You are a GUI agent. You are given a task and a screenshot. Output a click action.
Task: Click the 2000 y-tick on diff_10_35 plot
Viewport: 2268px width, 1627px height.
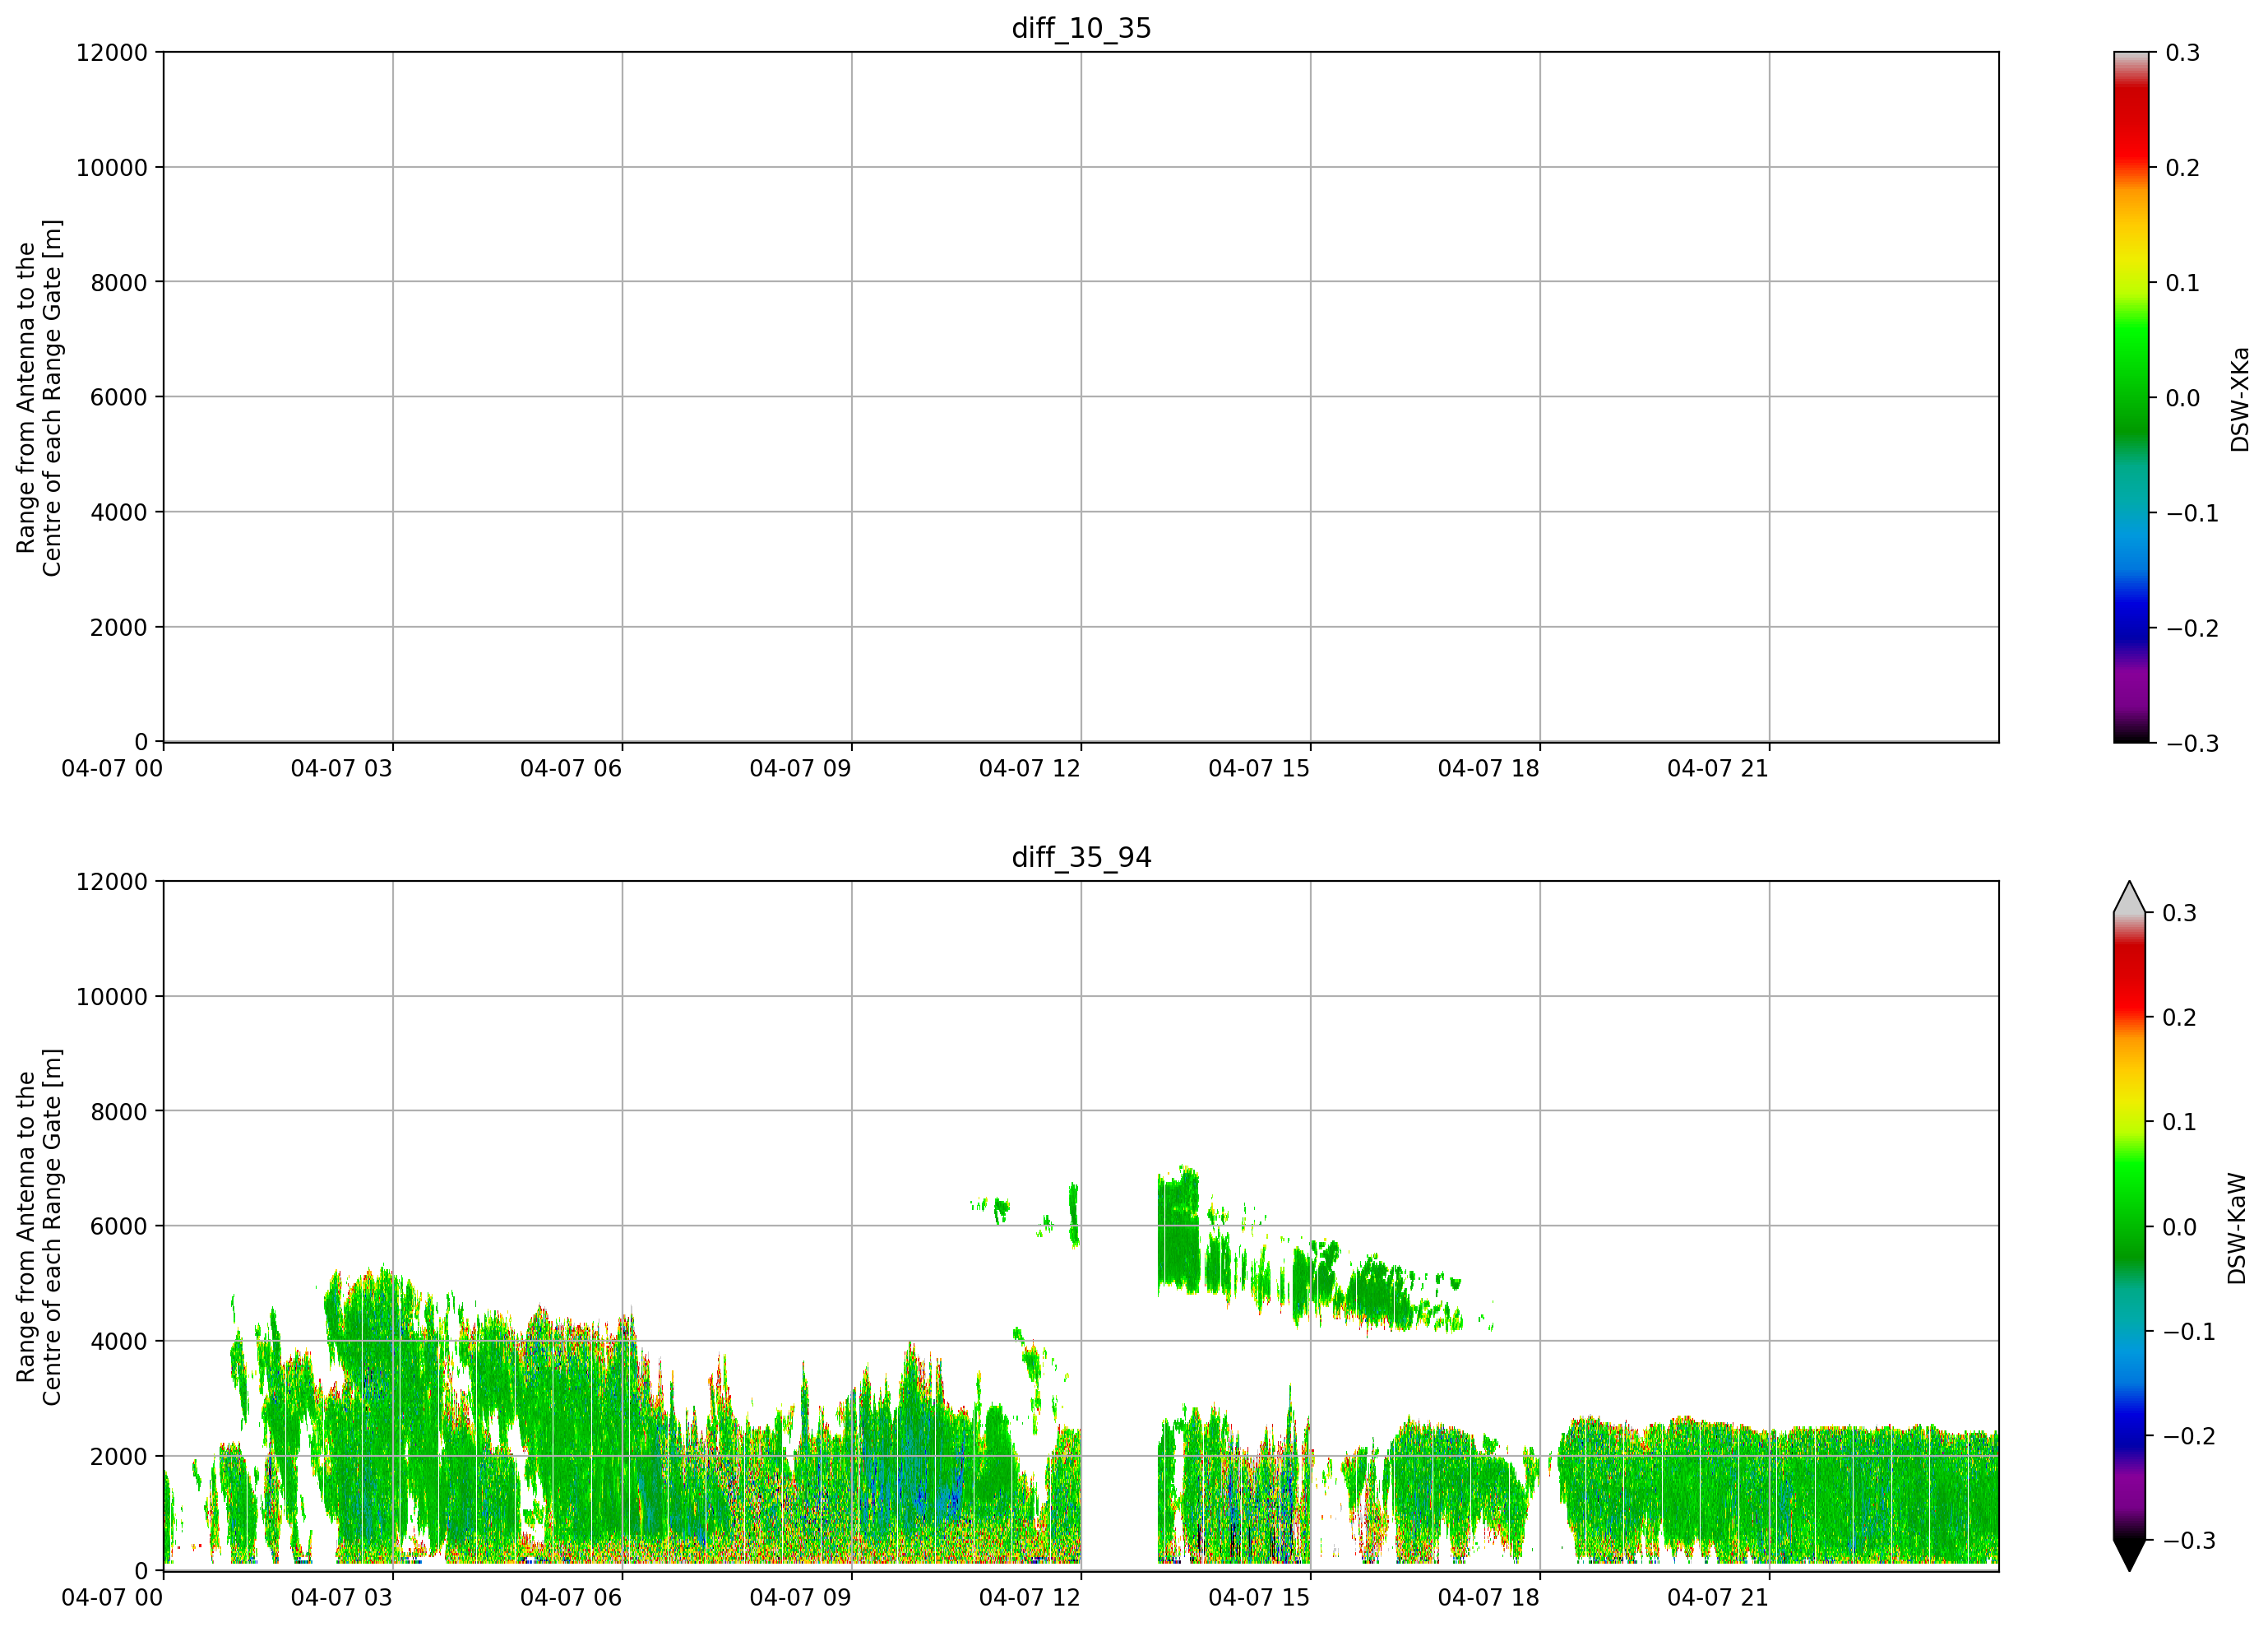[x=119, y=627]
